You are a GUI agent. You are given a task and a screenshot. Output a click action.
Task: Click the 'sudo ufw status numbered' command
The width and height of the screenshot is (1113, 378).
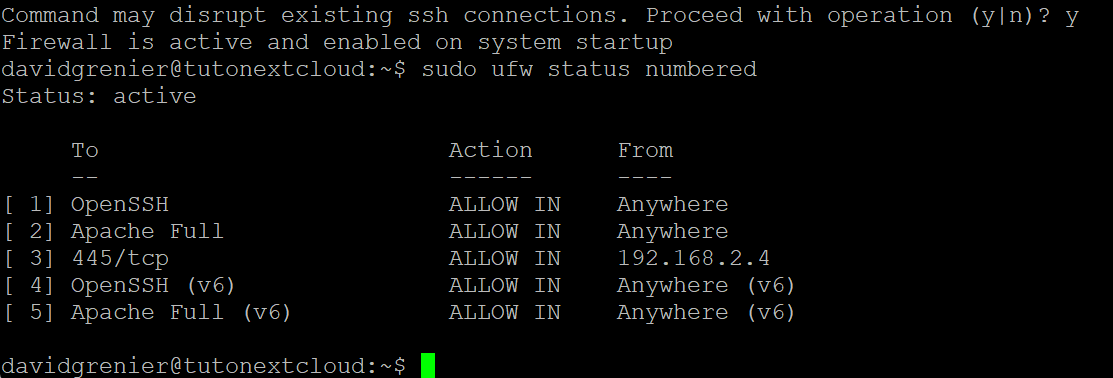point(589,70)
